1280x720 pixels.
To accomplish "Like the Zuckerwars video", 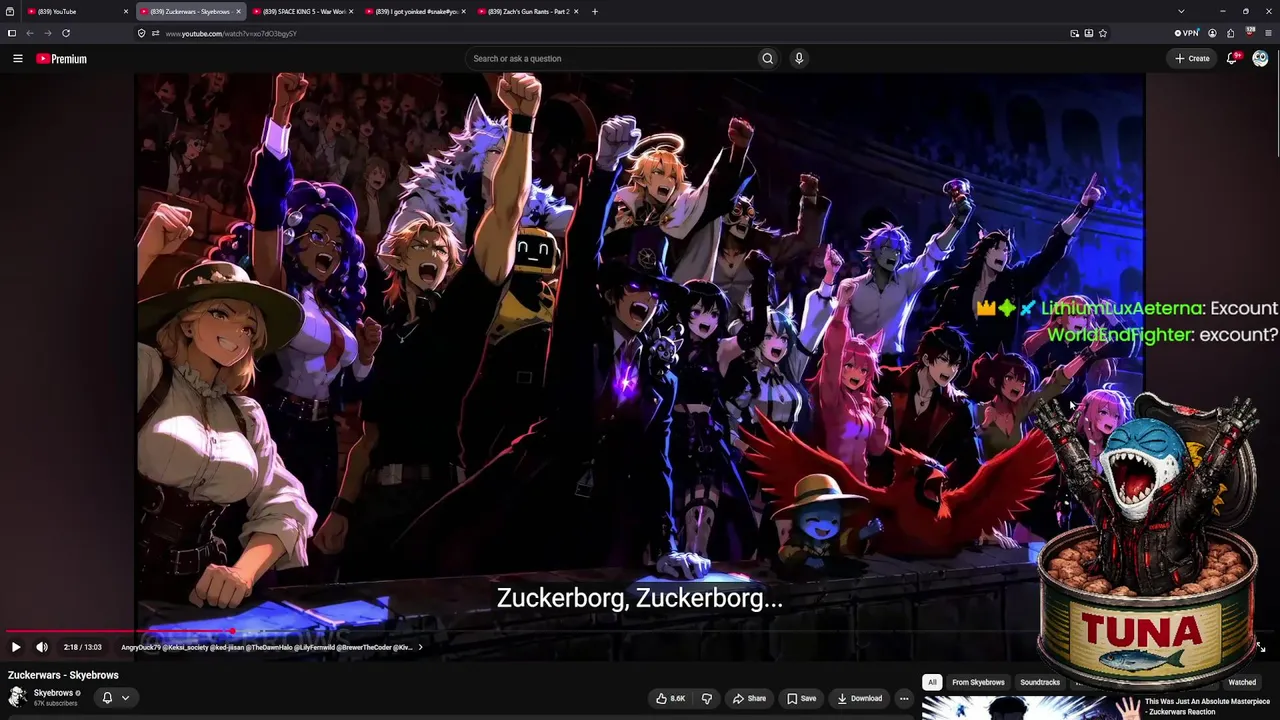I will 671,698.
